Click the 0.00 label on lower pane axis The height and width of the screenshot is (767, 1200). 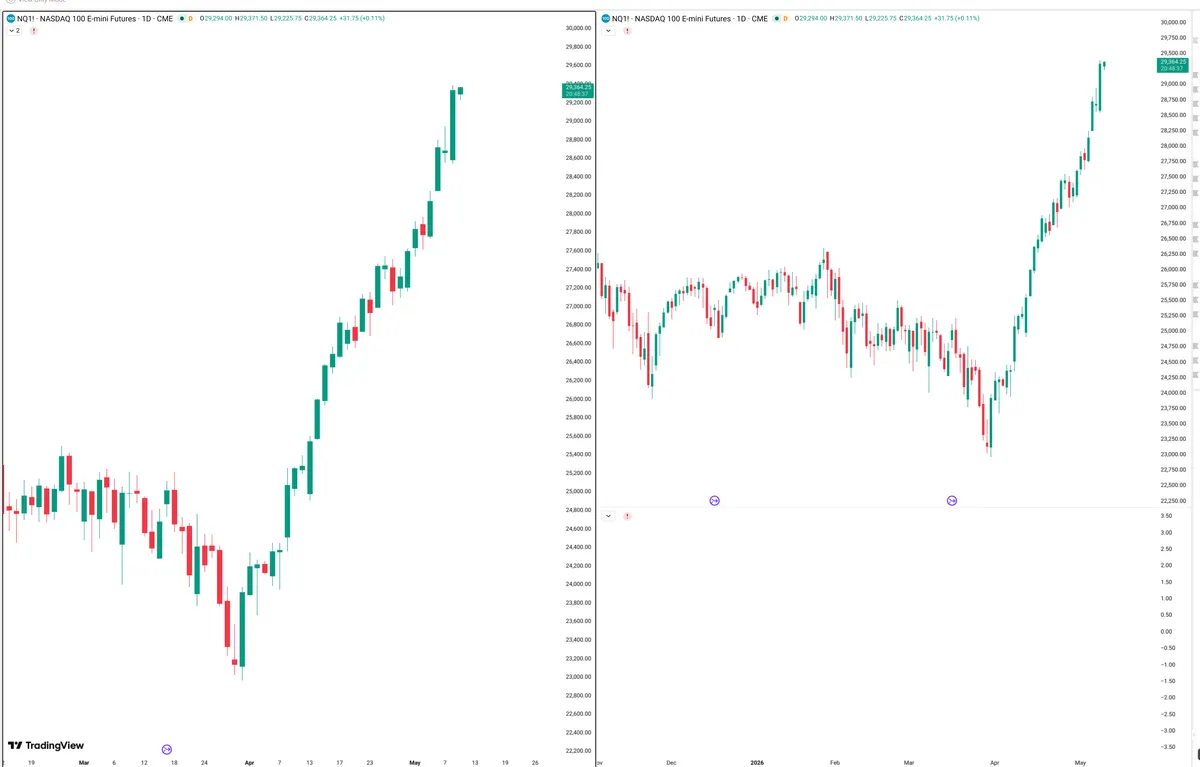click(1167, 631)
